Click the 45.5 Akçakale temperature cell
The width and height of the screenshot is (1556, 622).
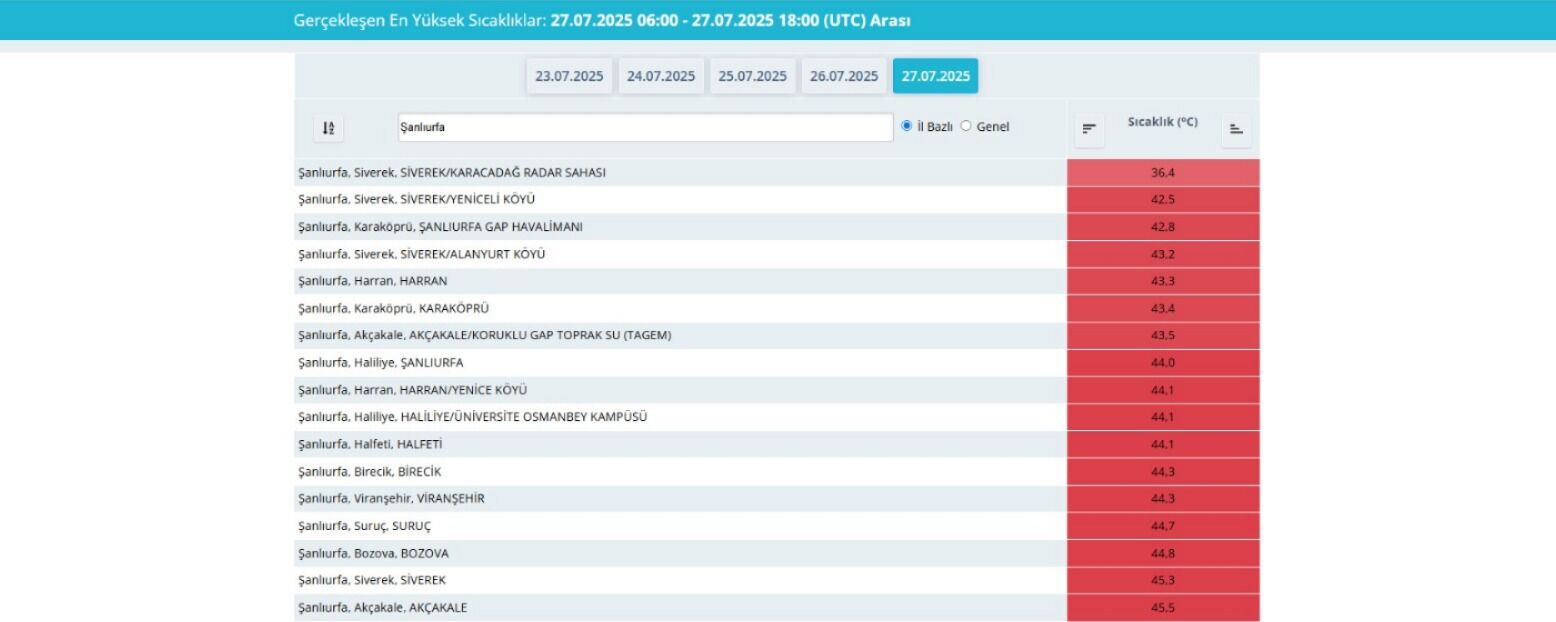coord(1163,607)
